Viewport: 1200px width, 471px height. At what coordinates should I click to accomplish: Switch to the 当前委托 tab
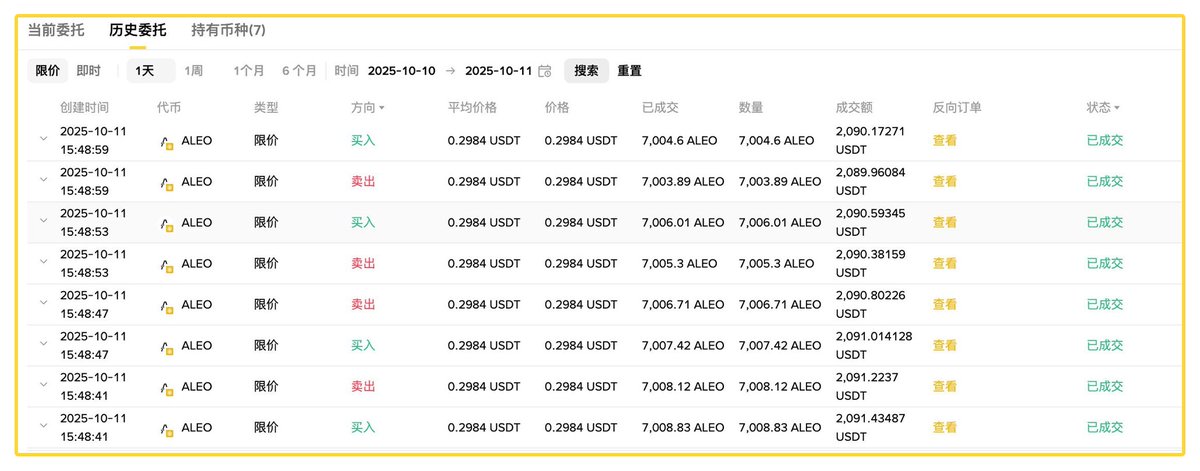(x=56, y=30)
